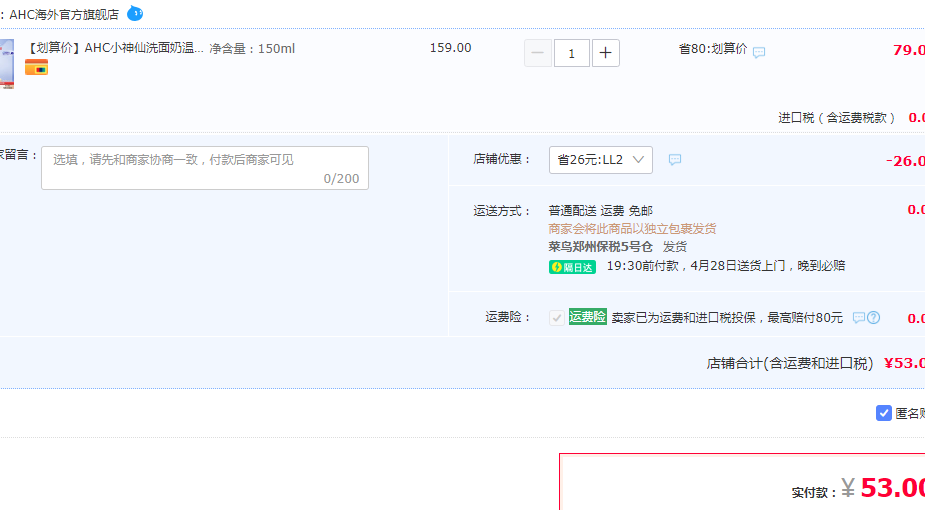Click the 159.00 unit price
This screenshot has width=925, height=510.
coord(451,48)
